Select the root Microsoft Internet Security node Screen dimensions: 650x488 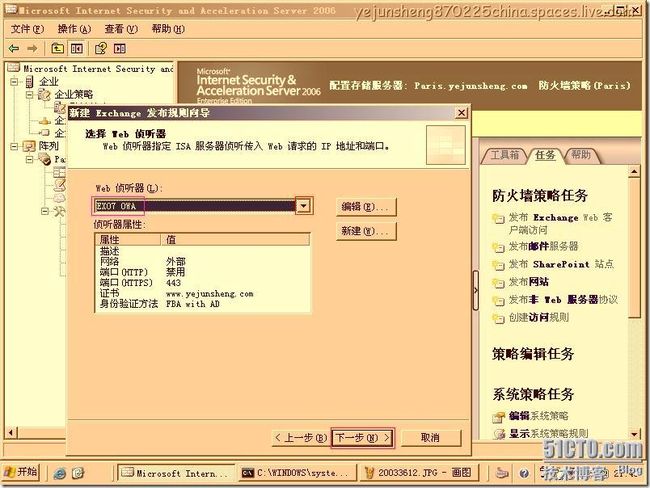point(98,69)
